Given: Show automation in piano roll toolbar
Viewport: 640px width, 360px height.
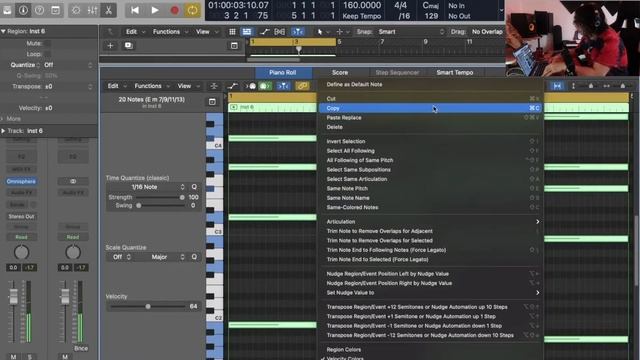Looking at the screenshot, I should 232,86.
